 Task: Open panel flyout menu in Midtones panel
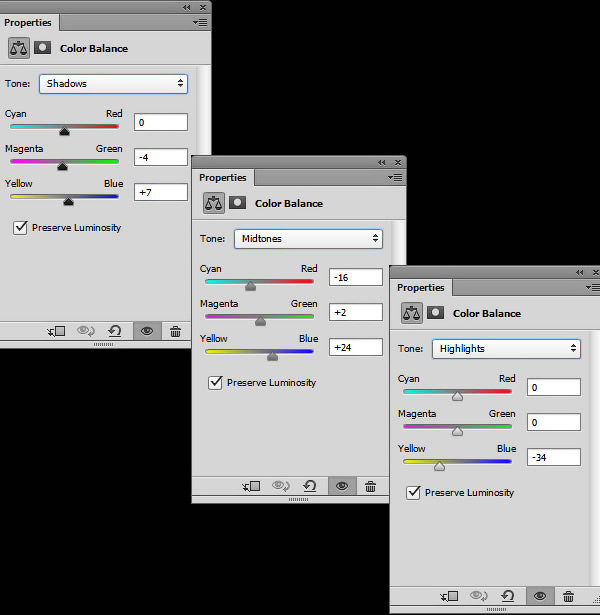tap(395, 177)
